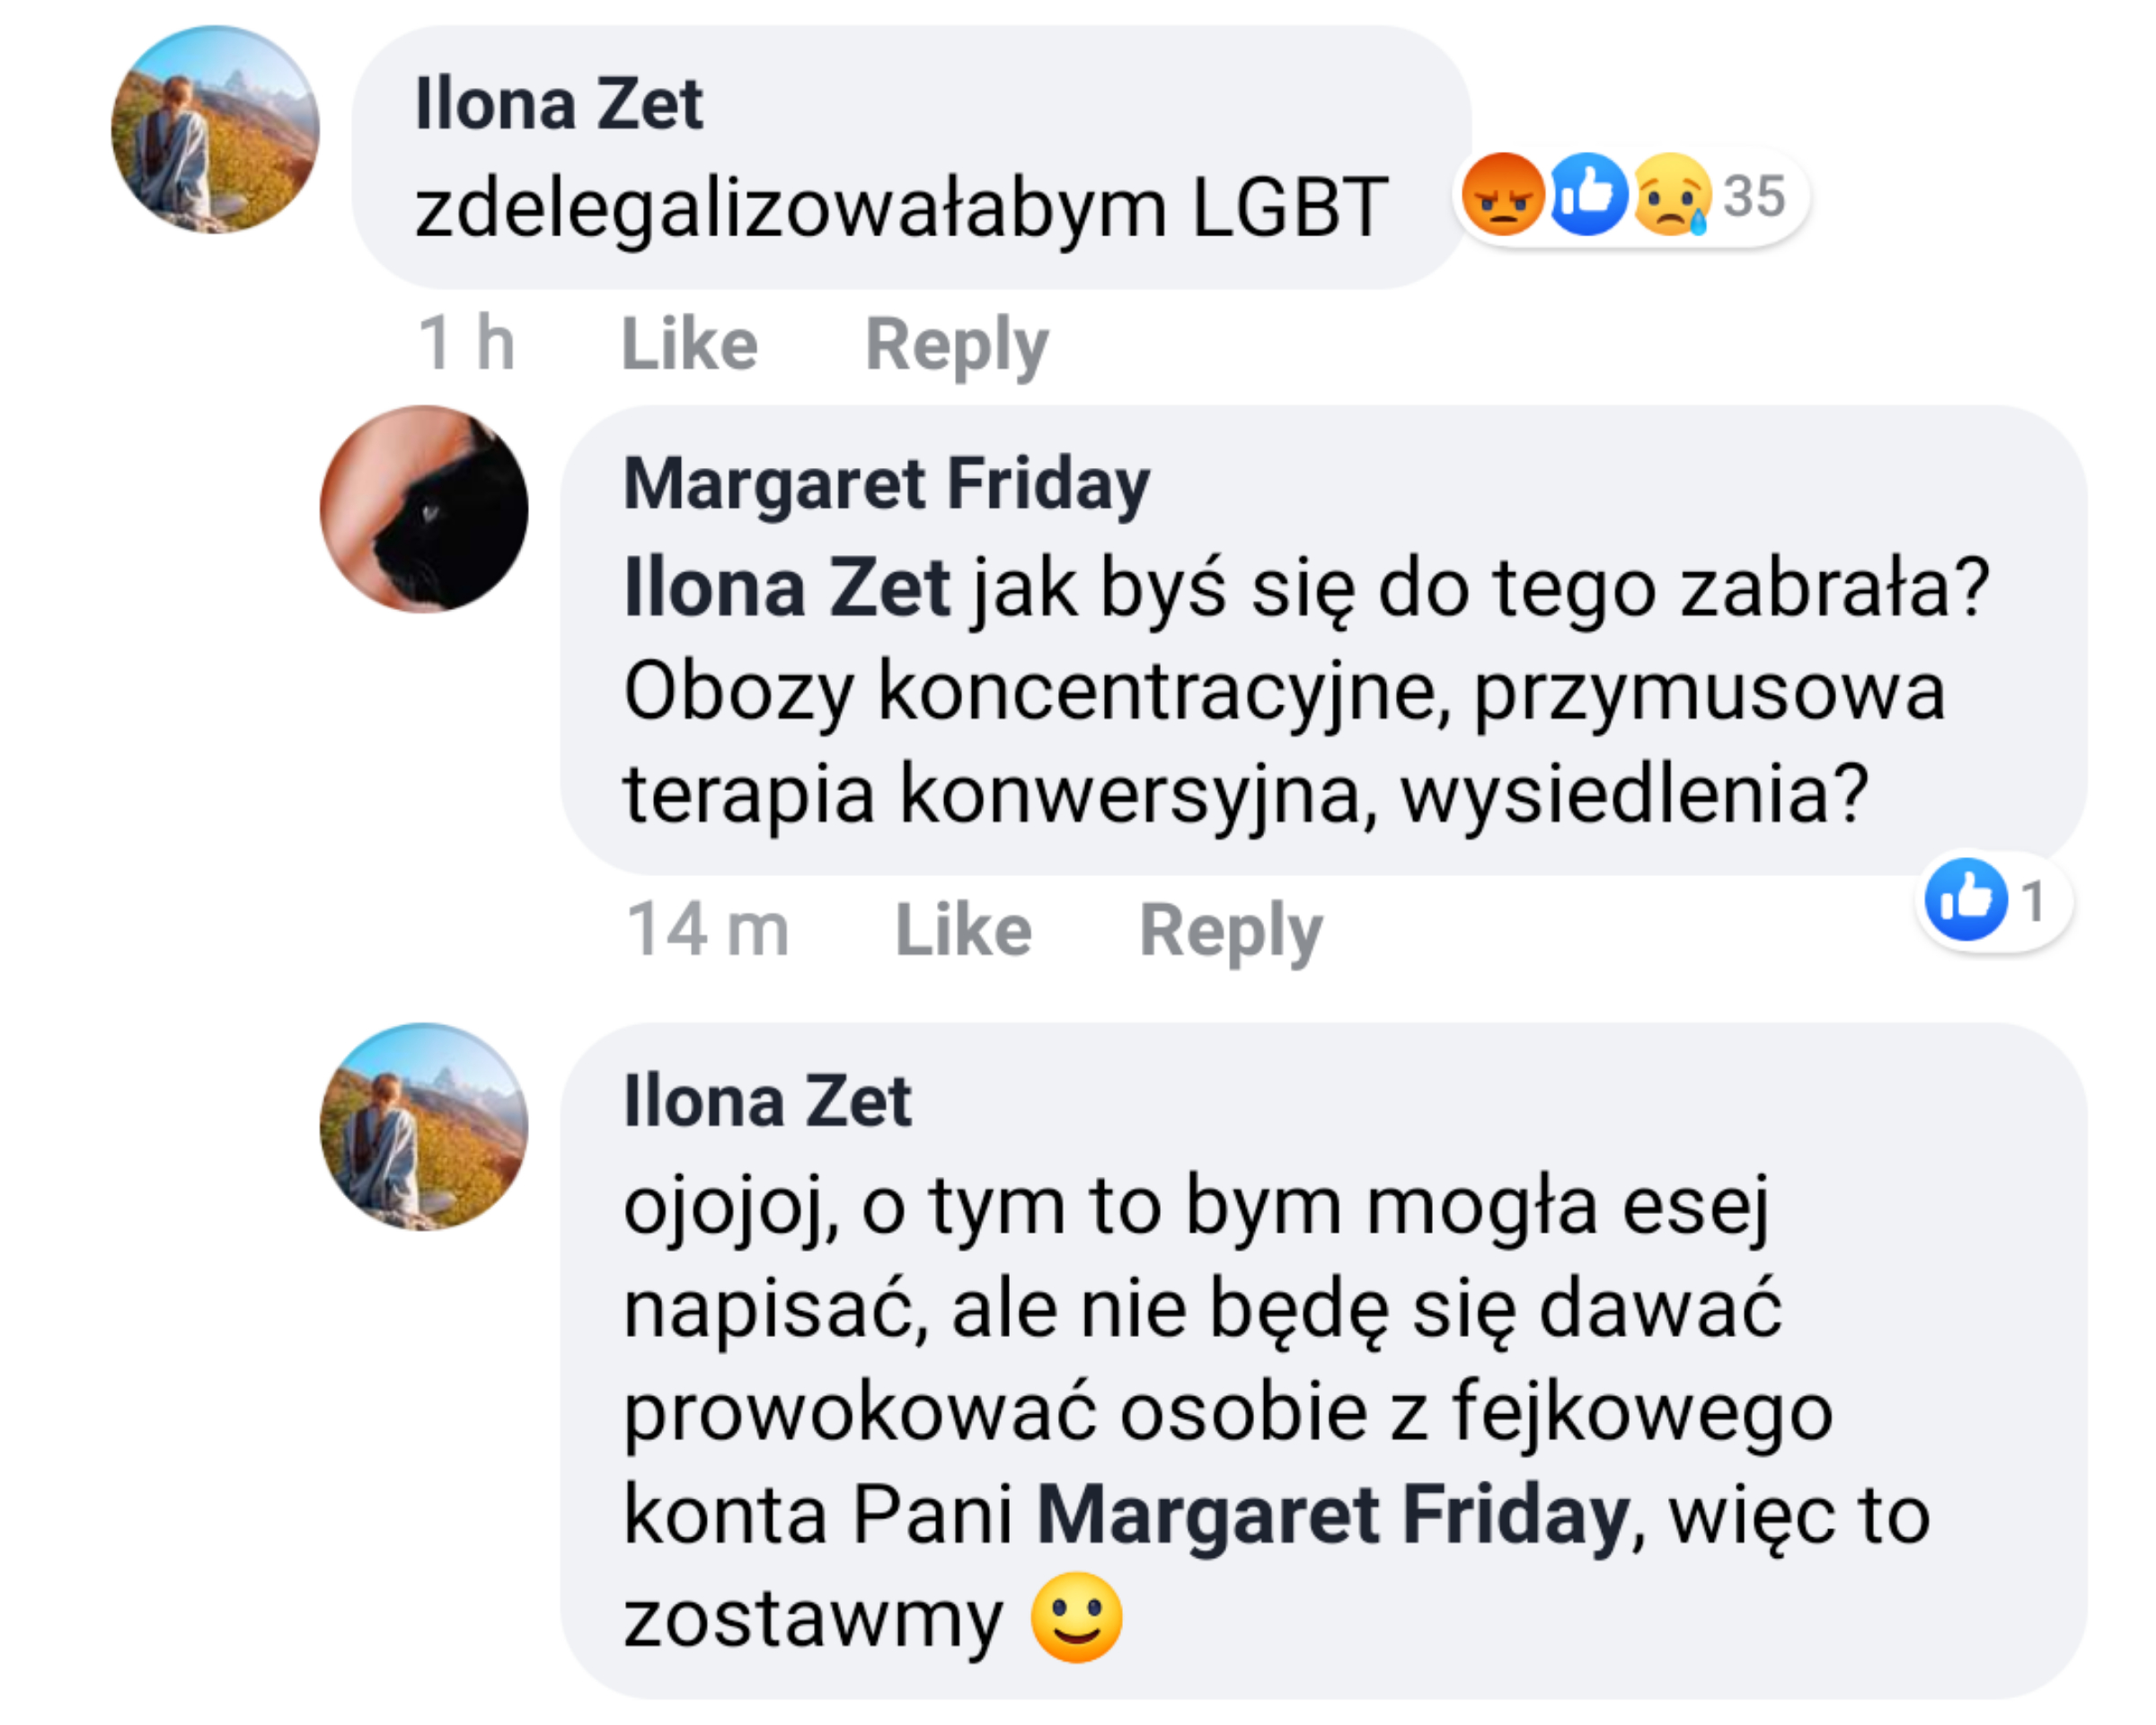The width and height of the screenshot is (2156, 1725).
Task: Click the blue thumbs-up reaction on first comment
Action: (1587, 195)
